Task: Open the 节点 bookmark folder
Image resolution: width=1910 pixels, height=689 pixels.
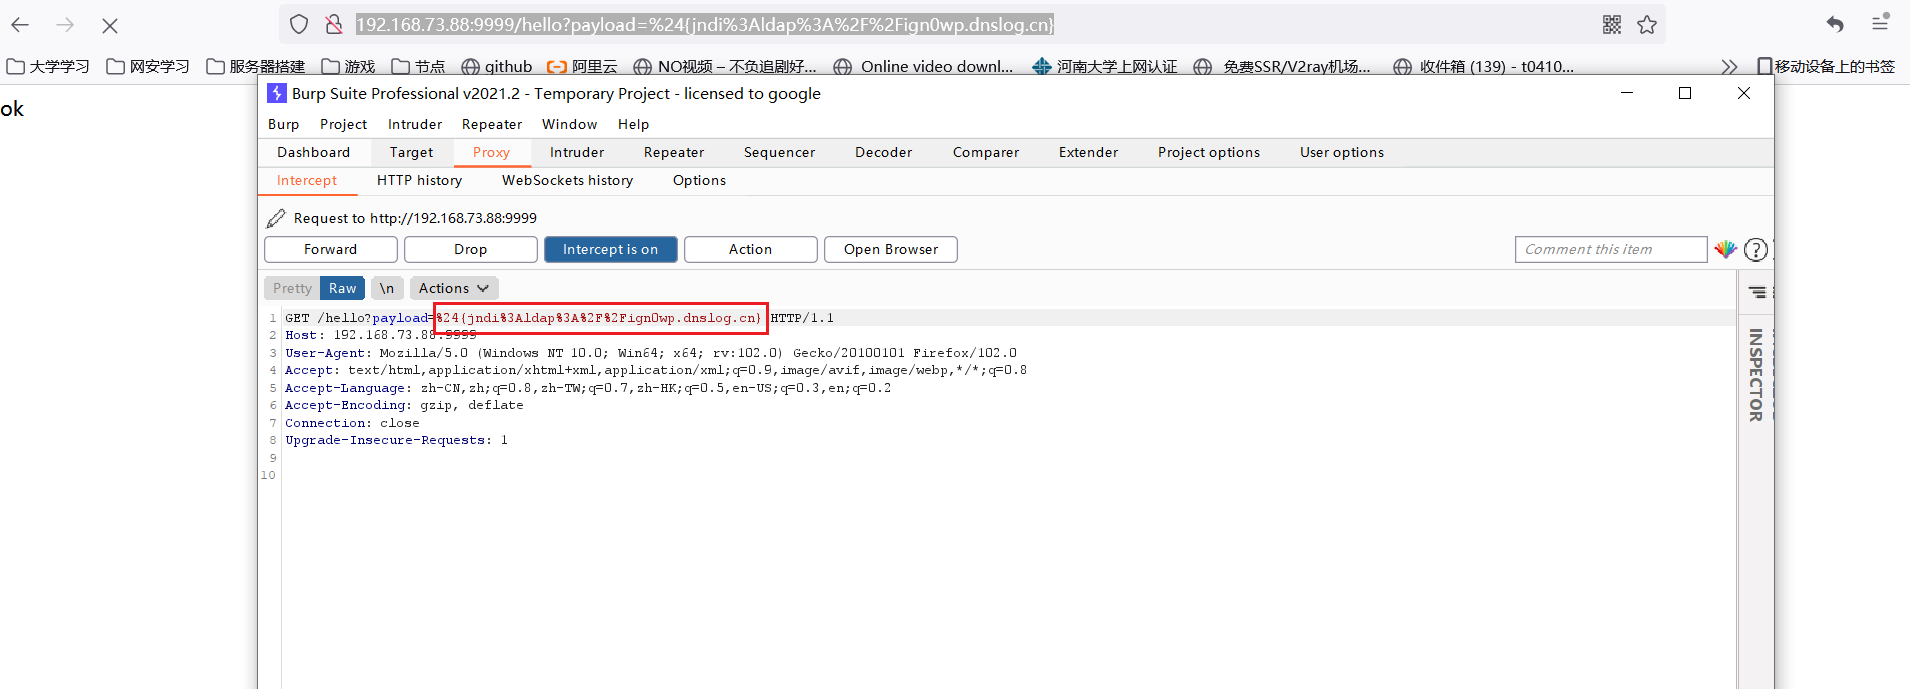Action: click(418, 67)
